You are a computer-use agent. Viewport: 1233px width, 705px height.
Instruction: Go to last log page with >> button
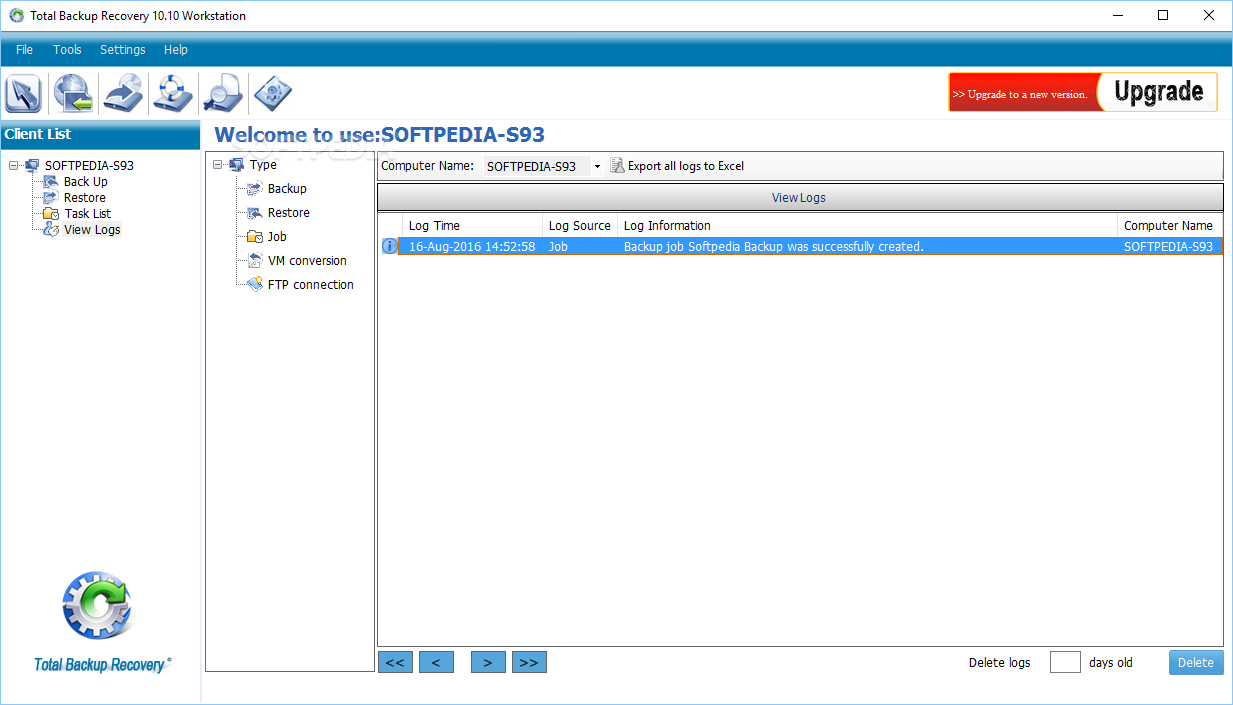click(529, 662)
